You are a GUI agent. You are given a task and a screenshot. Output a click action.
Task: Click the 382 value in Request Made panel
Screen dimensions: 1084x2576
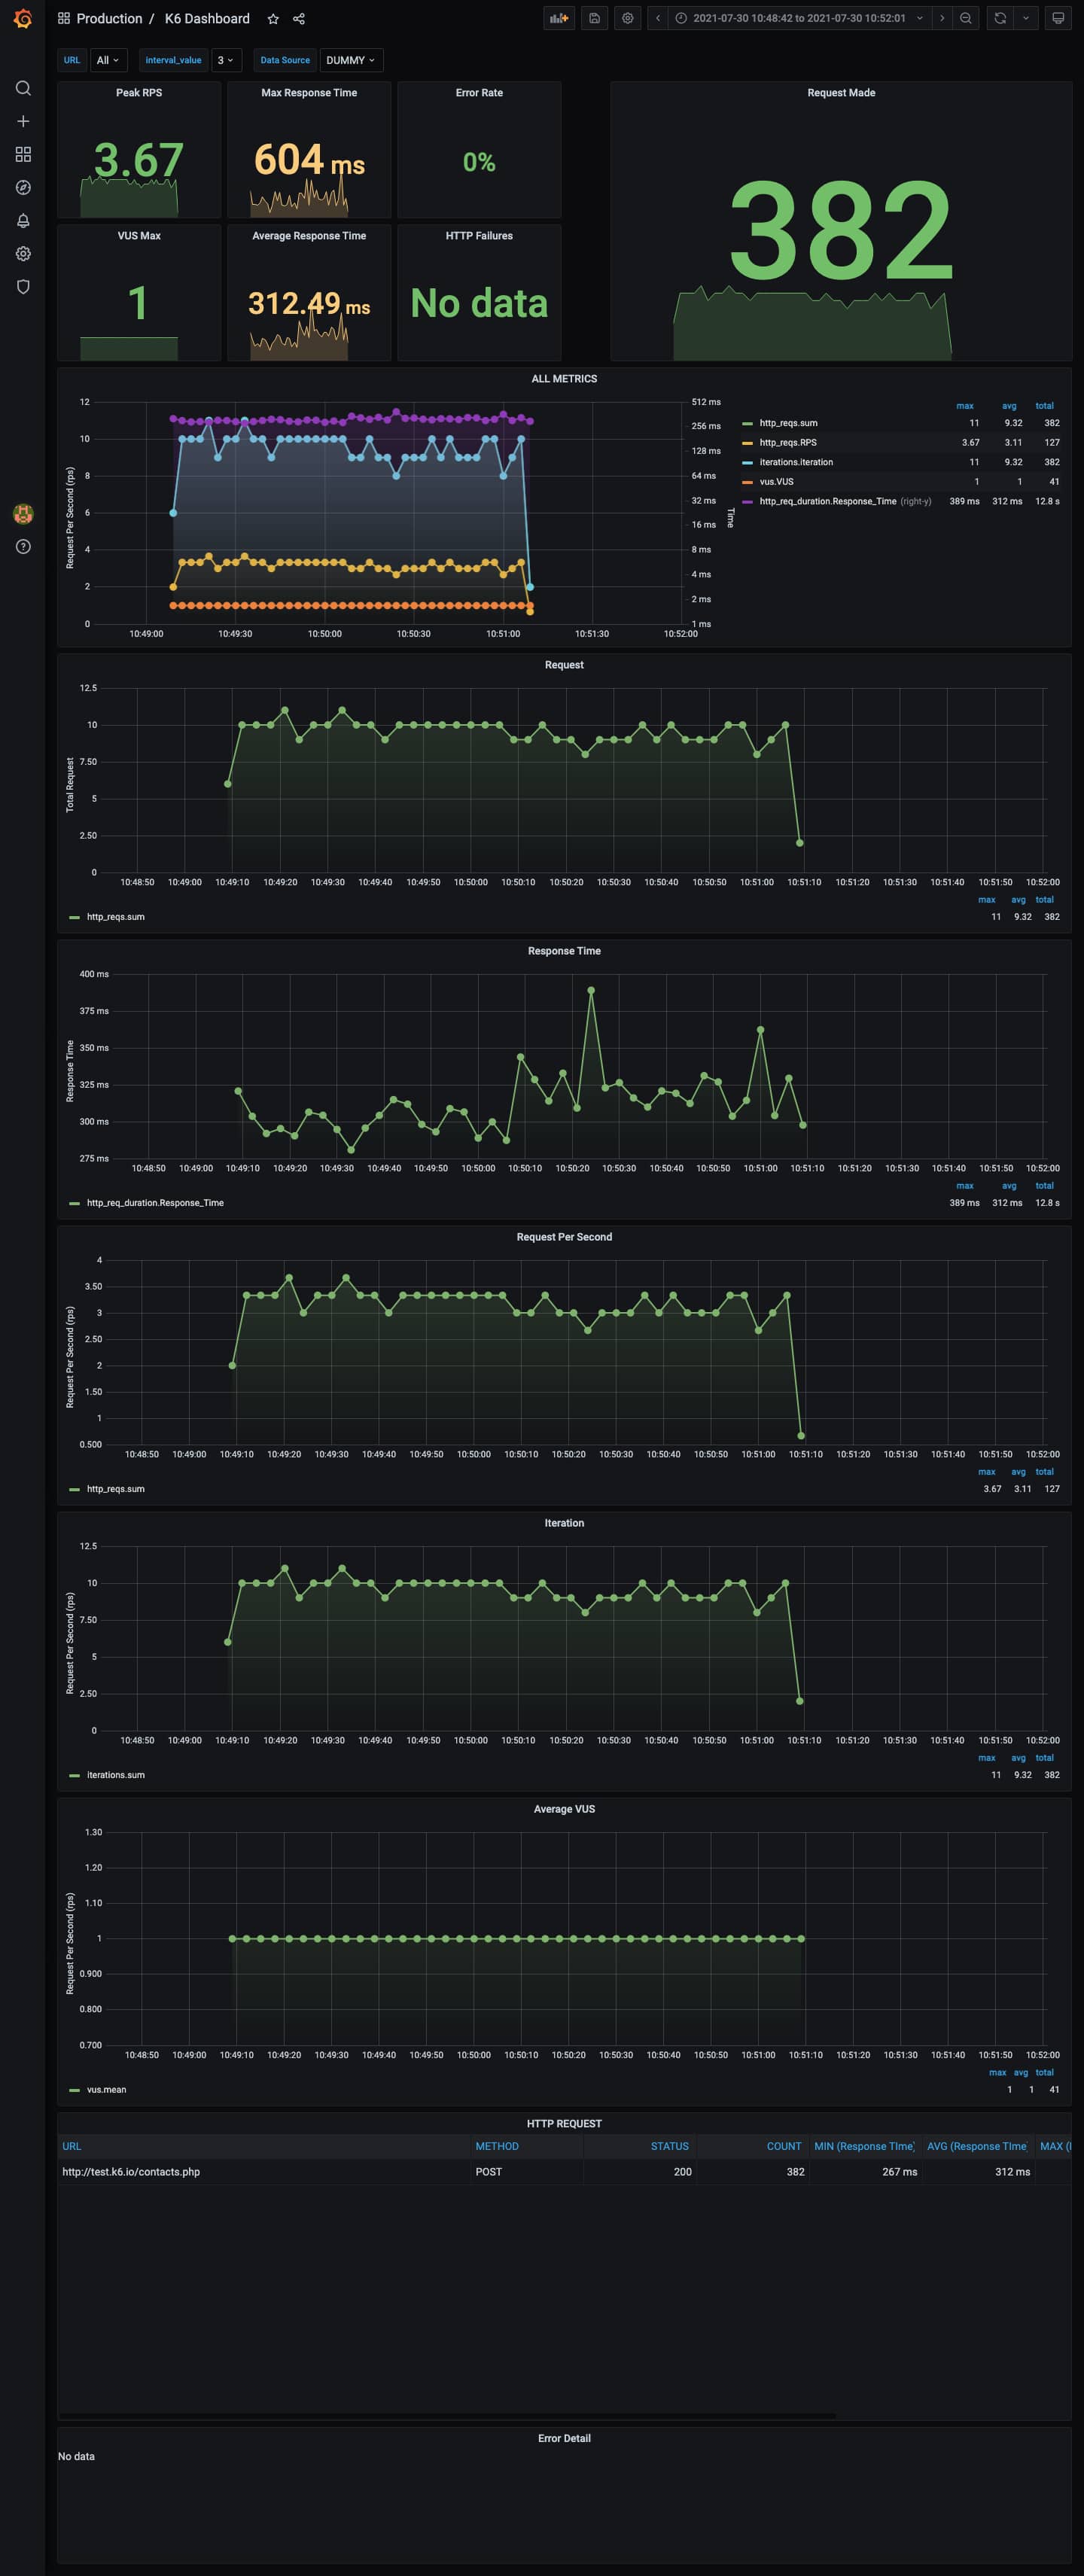(841, 231)
